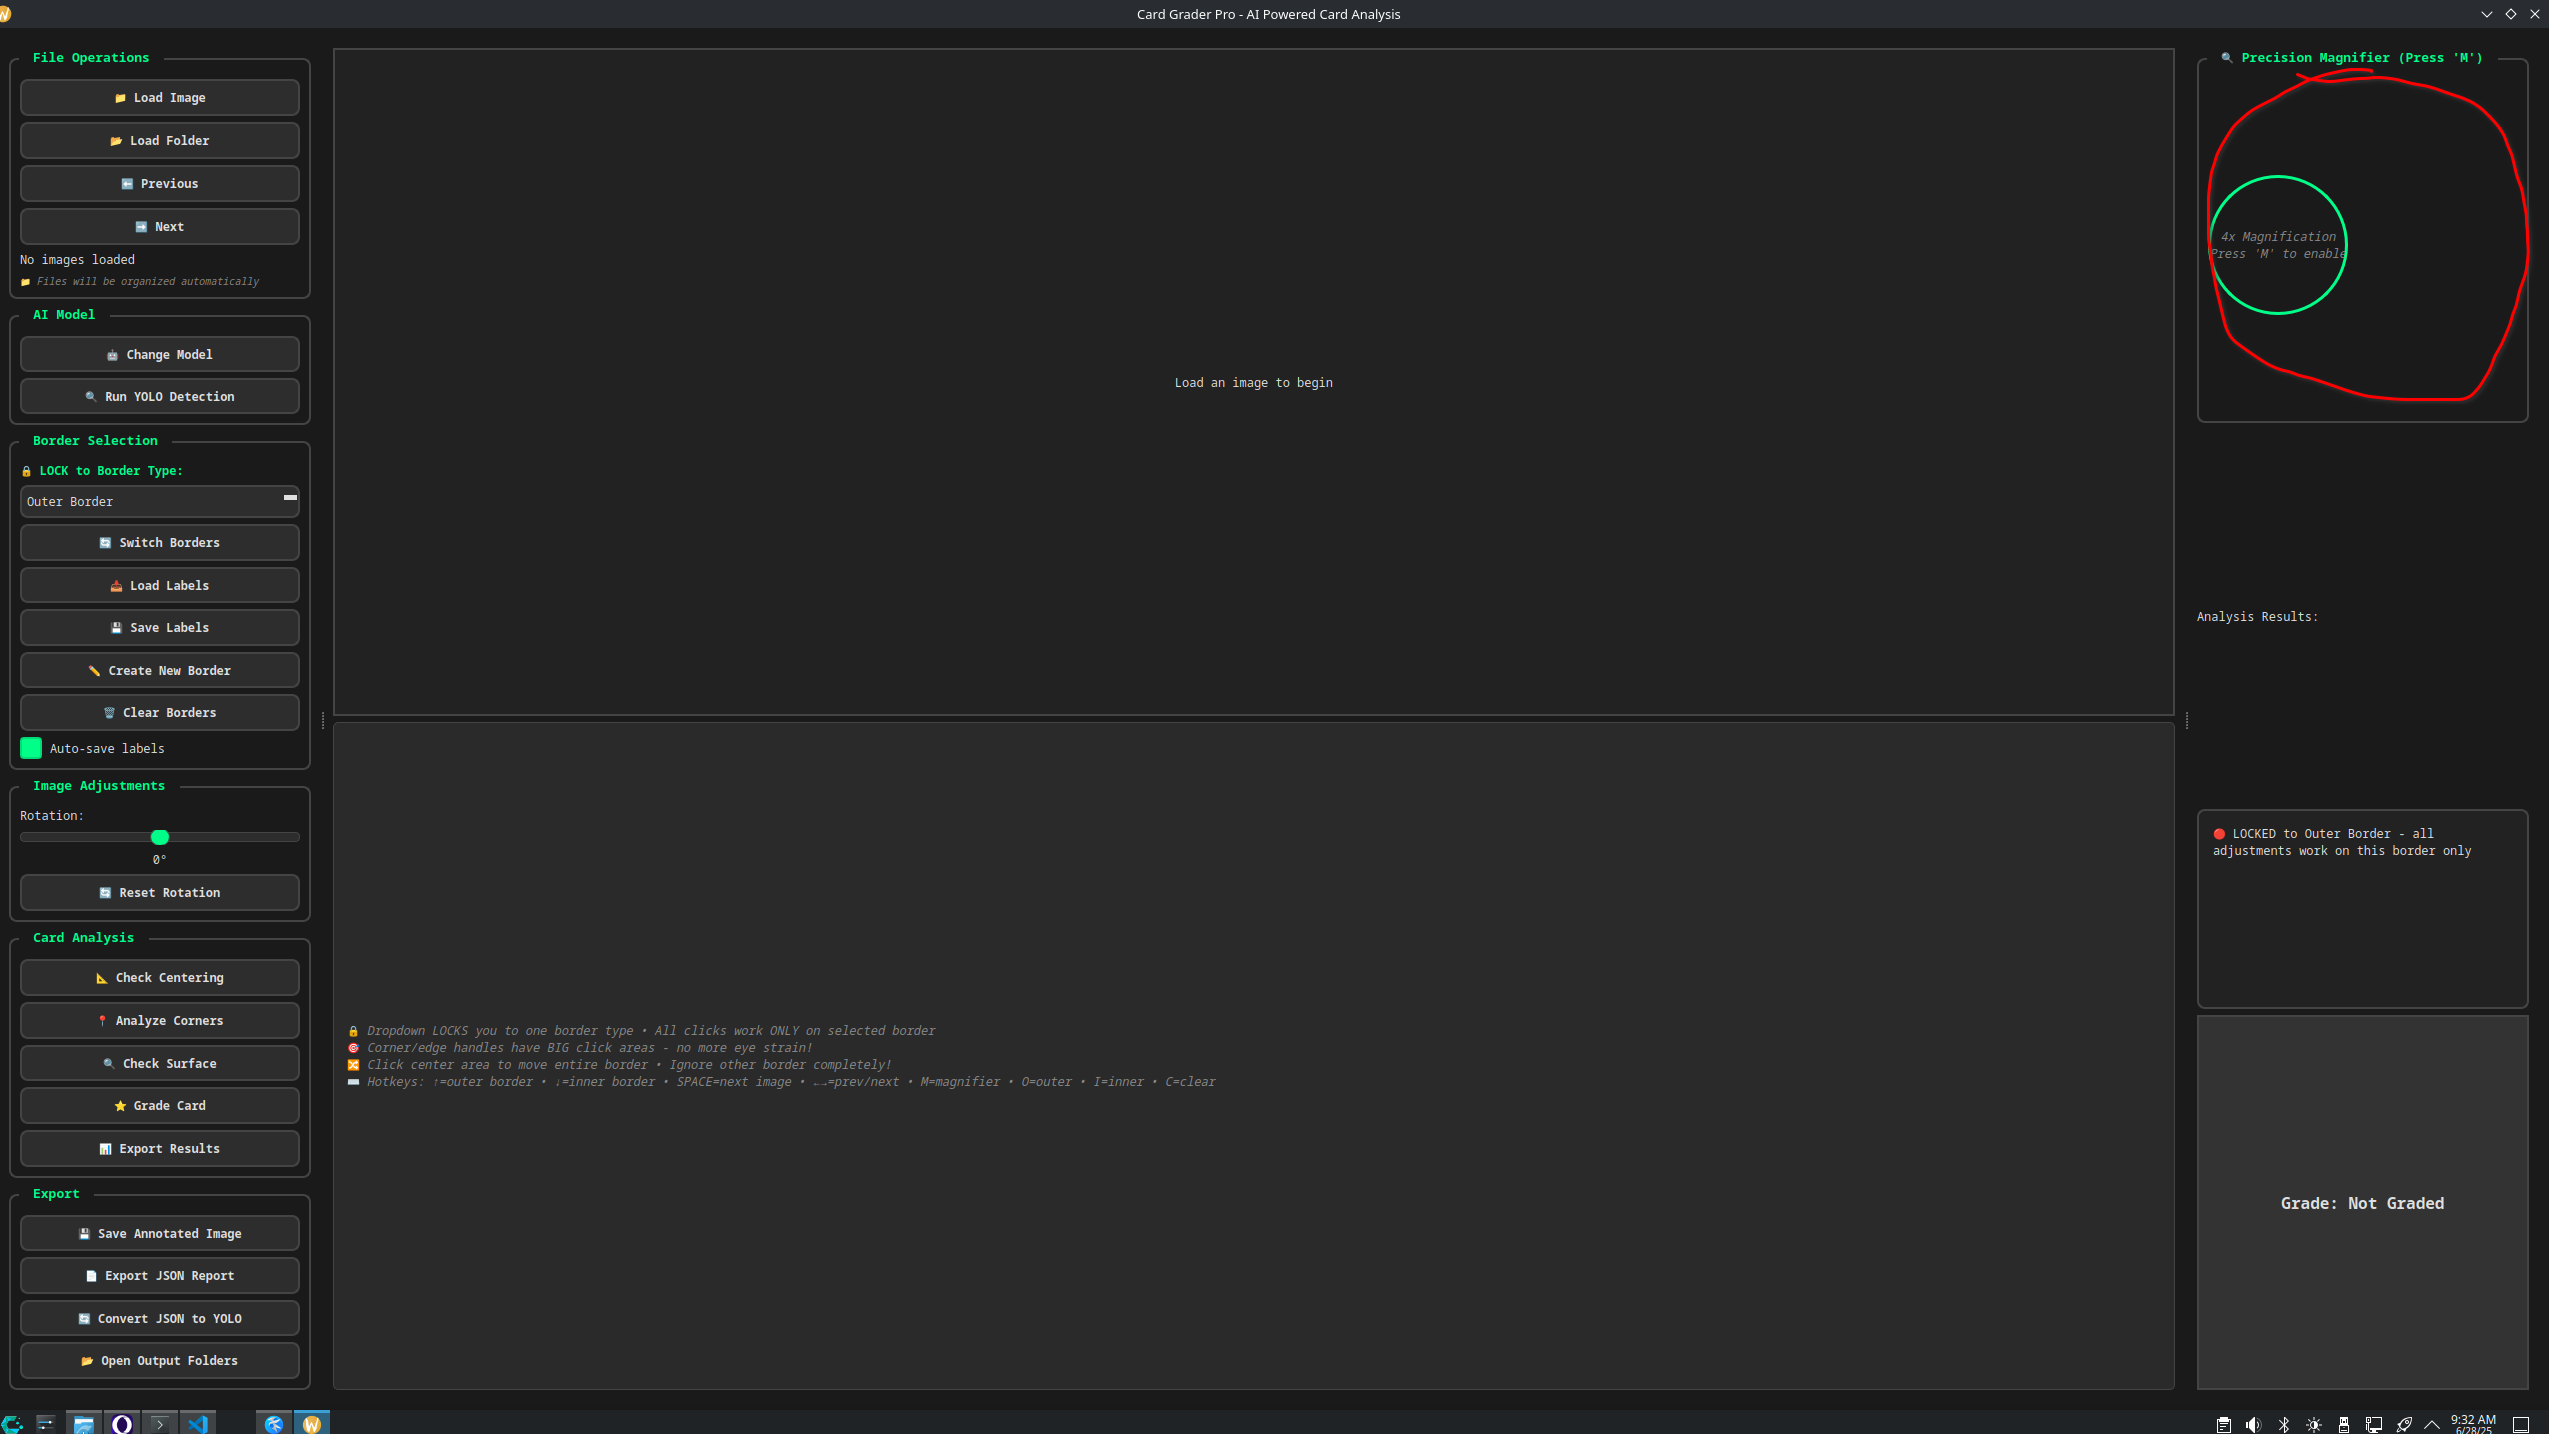
Task: Open the blue KDE bird taskbar icon
Action: point(273,1423)
